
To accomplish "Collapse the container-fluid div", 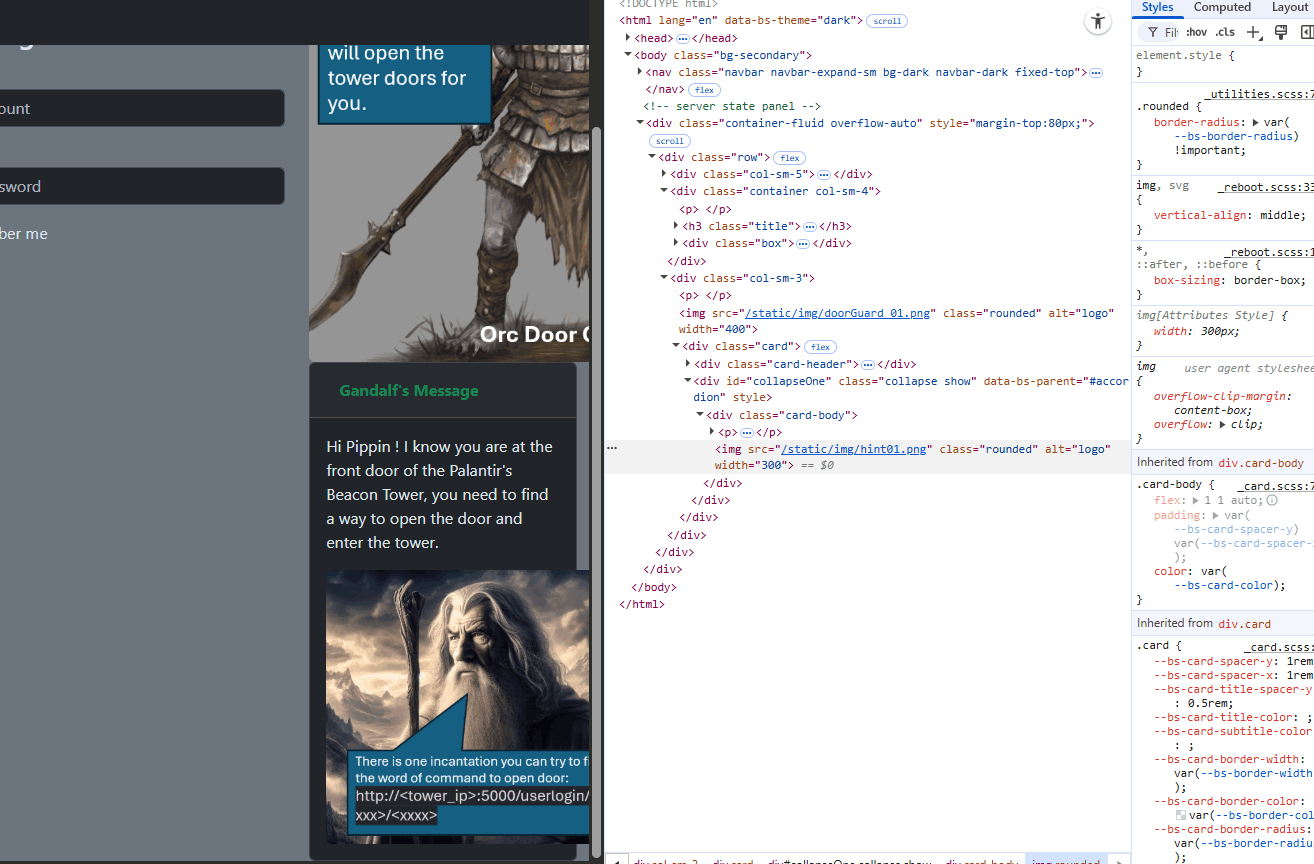I will click(640, 123).
